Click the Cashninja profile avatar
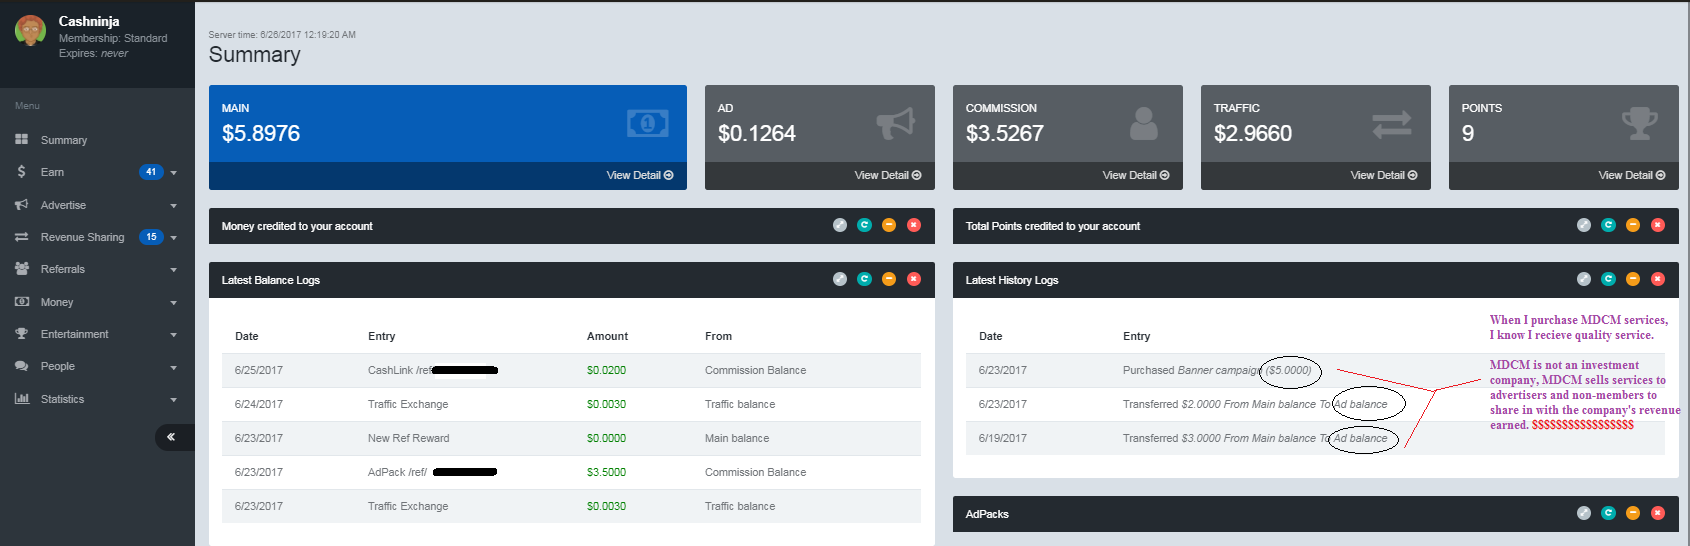Image resolution: width=1690 pixels, height=546 pixels. pyautogui.click(x=30, y=31)
